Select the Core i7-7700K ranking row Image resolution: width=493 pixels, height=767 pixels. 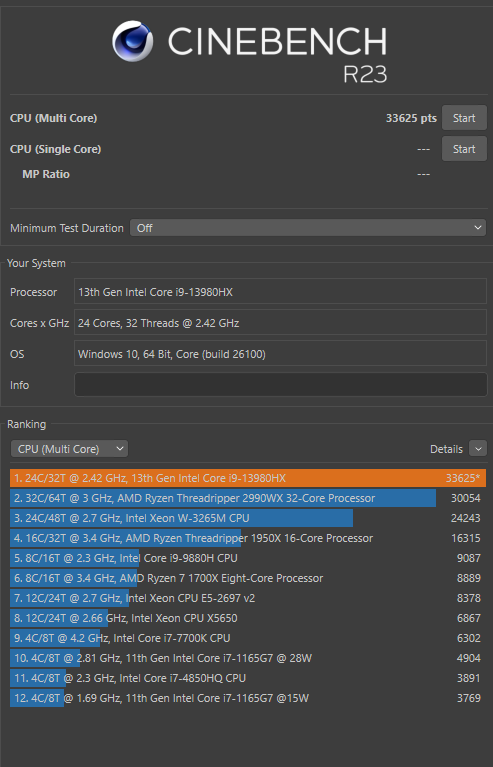(248, 638)
